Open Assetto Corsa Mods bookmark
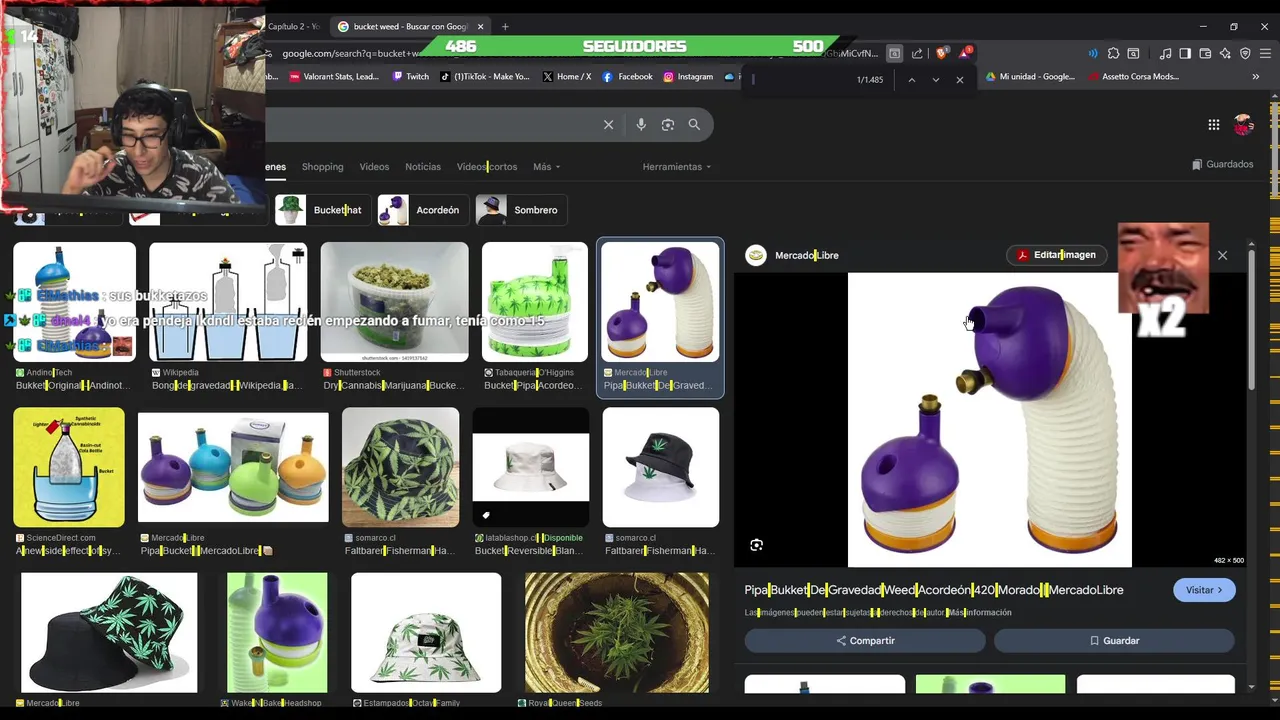This screenshot has height=720, width=1280. [1134, 76]
